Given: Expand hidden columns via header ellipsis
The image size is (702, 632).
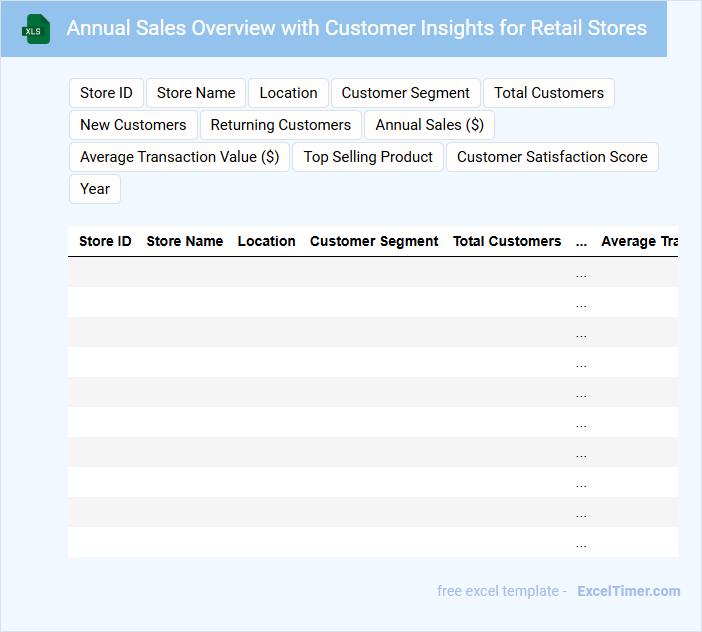Looking at the screenshot, I should click(x=581, y=241).
